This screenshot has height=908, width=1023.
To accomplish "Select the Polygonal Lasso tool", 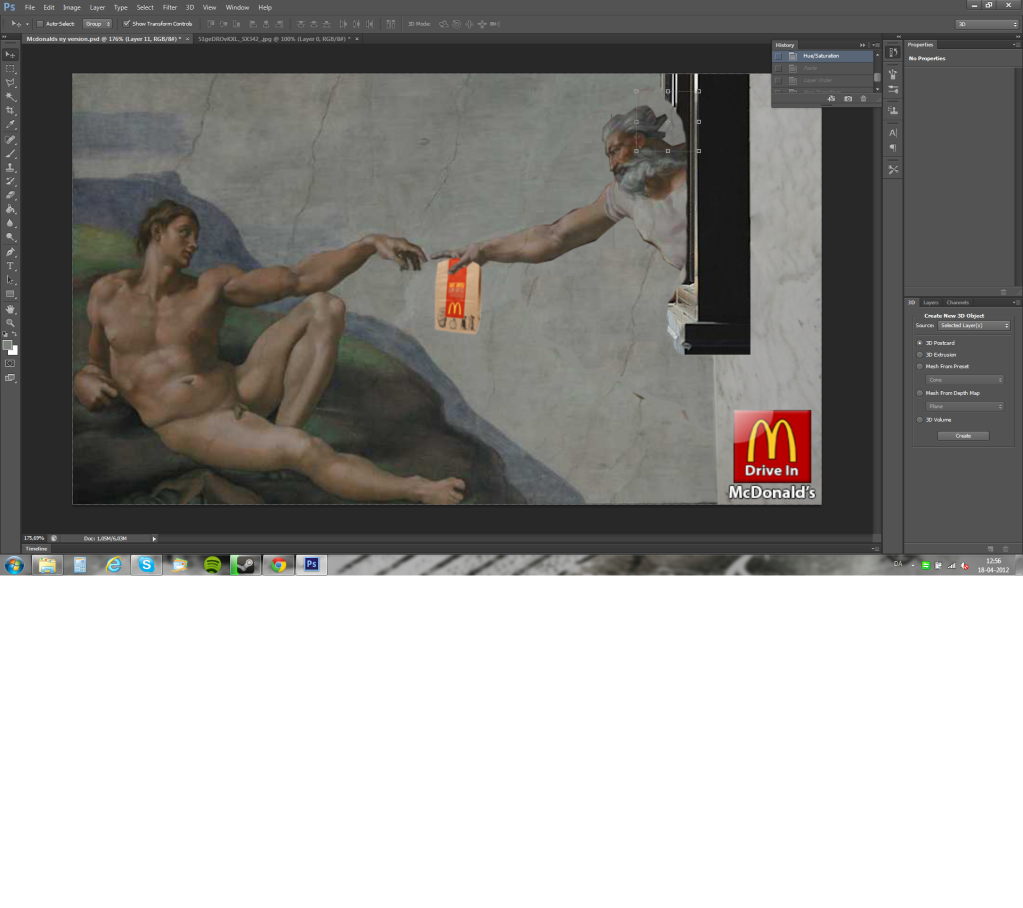I will click(x=10, y=83).
